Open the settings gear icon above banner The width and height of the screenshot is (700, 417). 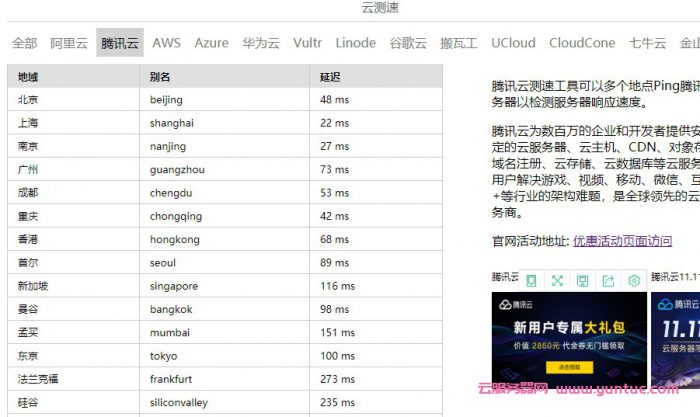coord(633,281)
